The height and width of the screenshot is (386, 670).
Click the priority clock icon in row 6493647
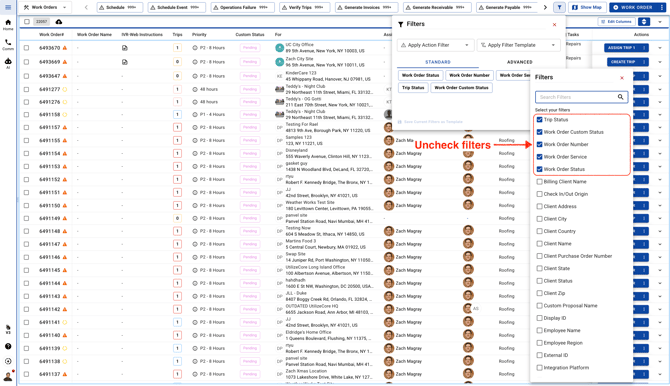click(x=195, y=76)
